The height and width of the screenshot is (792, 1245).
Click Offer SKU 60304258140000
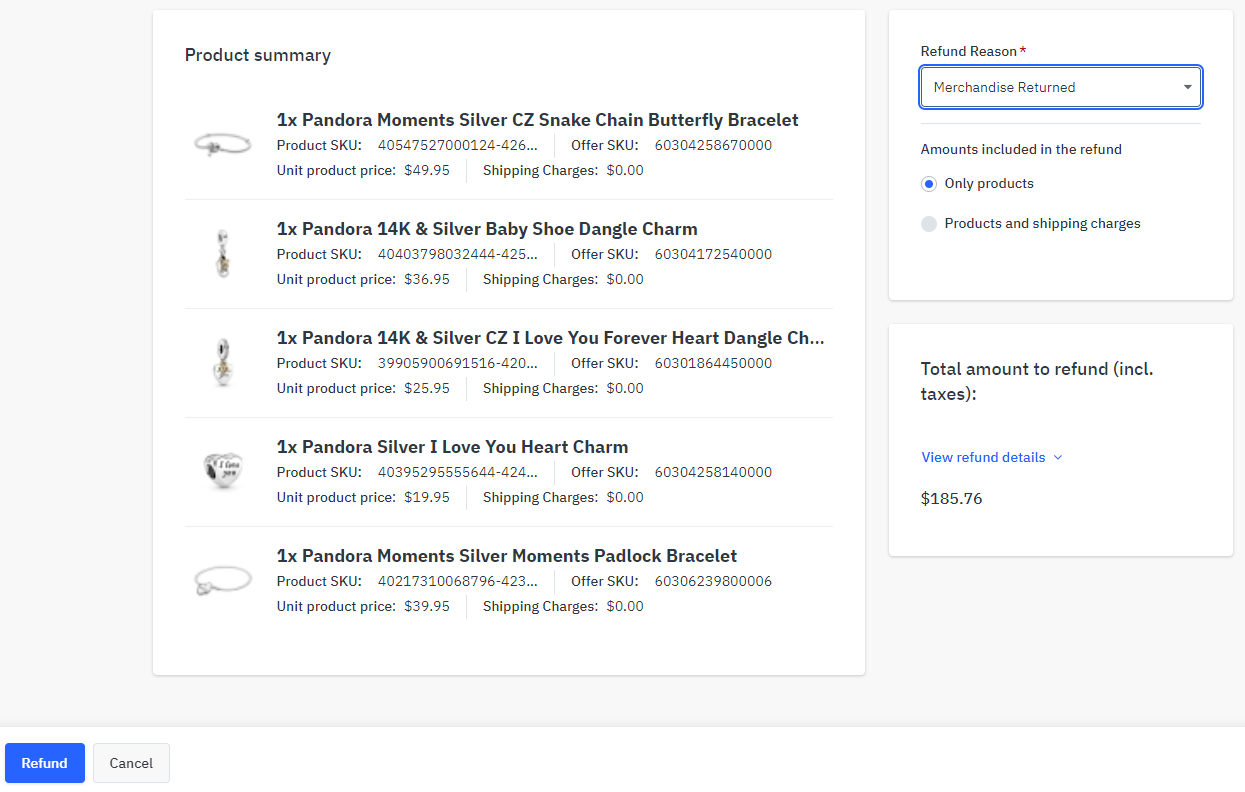click(x=713, y=472)
